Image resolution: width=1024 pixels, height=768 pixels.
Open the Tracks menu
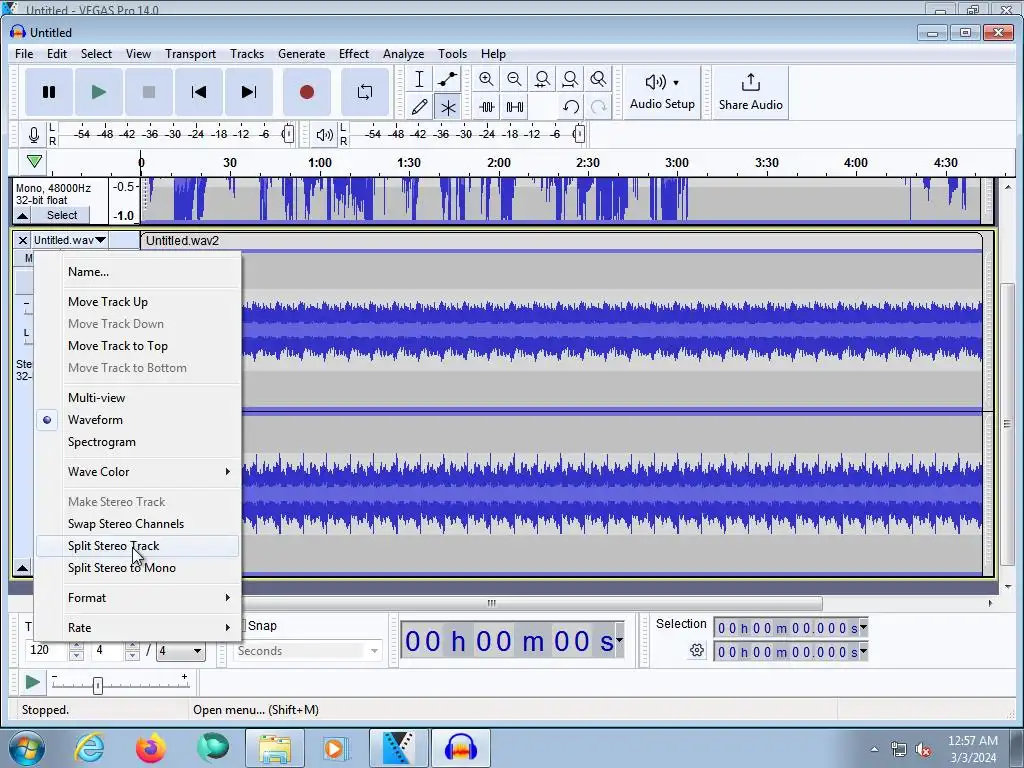tap(247, 54)
